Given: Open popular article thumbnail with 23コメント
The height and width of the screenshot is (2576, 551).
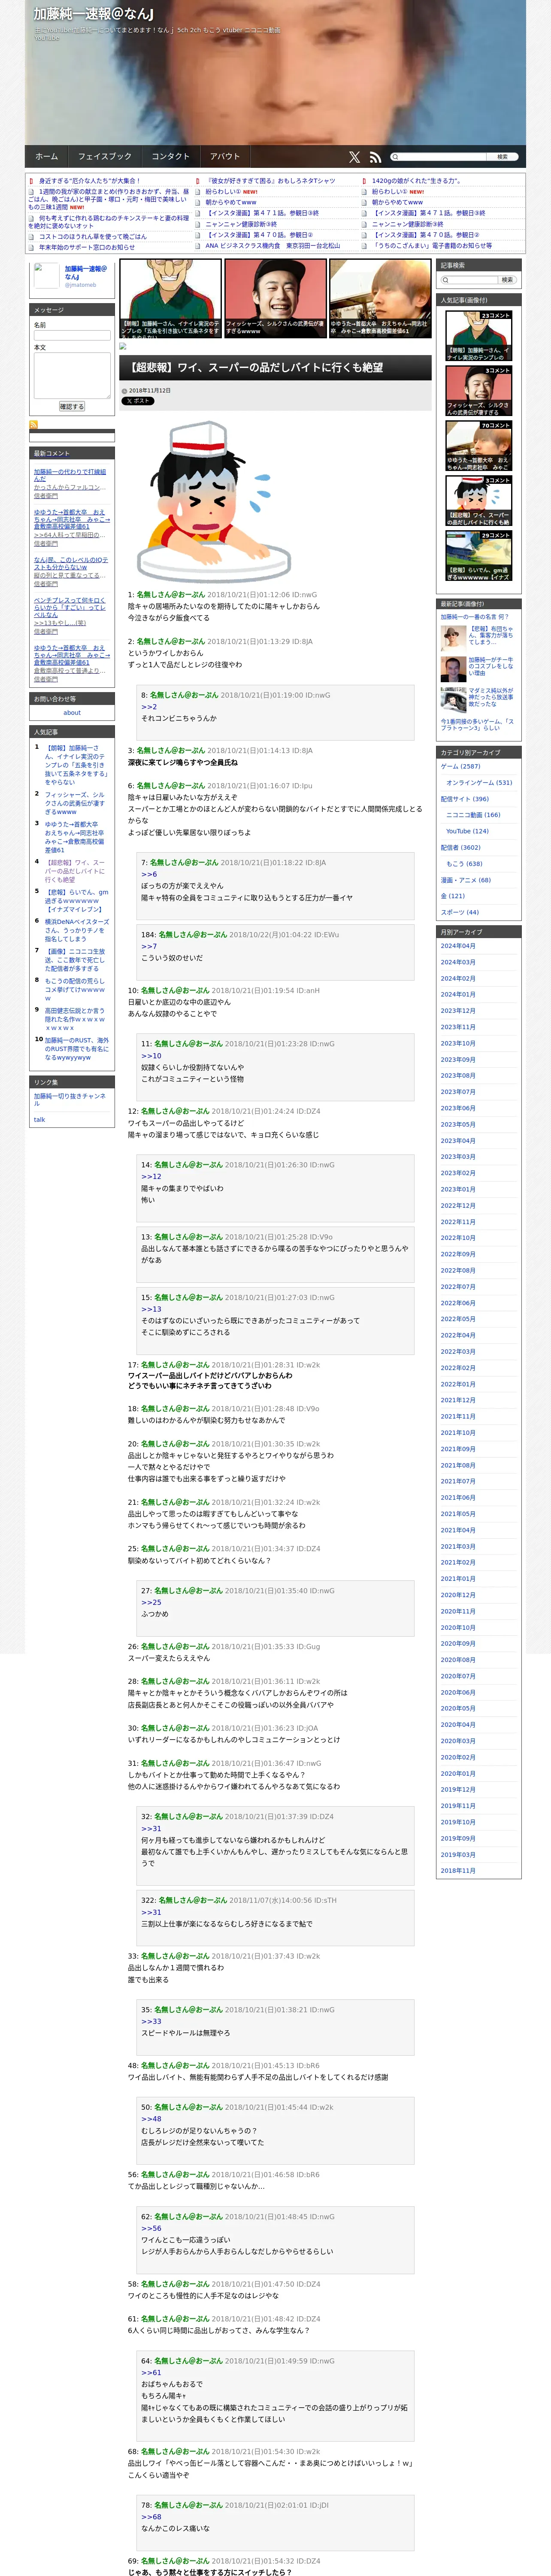Looking at the screenshot, I should click(x=478, y=336).
